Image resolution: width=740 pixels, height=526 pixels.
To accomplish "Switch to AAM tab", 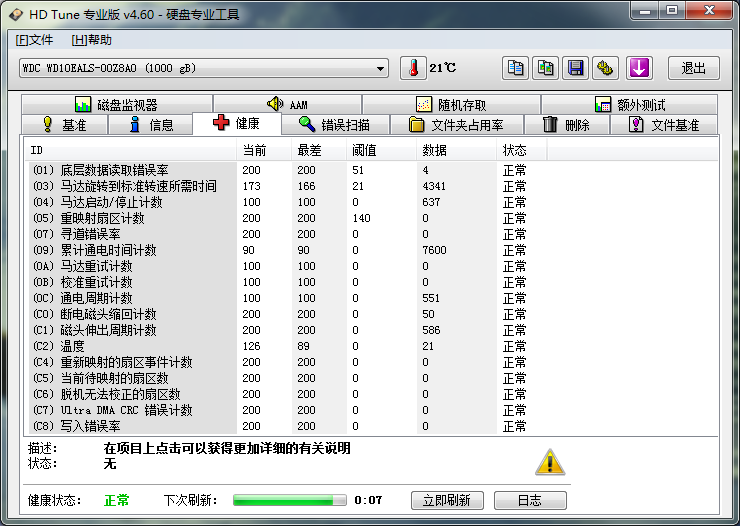I will 287,104.
